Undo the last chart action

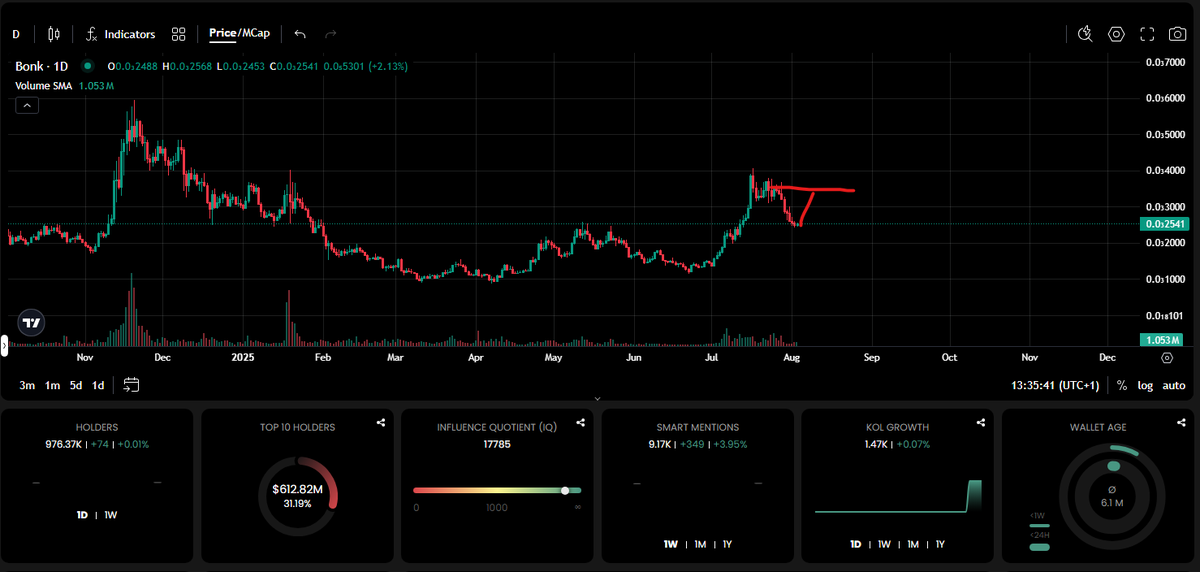coord(300,34)
